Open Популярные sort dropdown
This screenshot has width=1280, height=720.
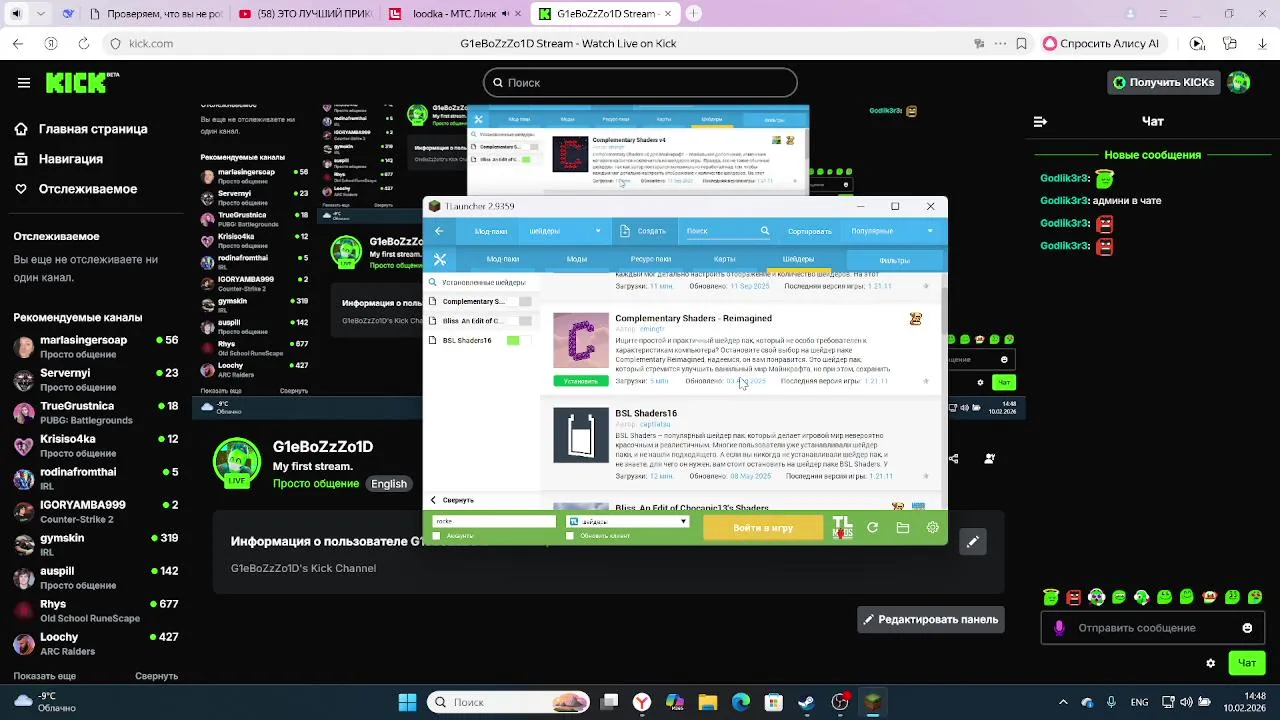[x=892, y=231]
